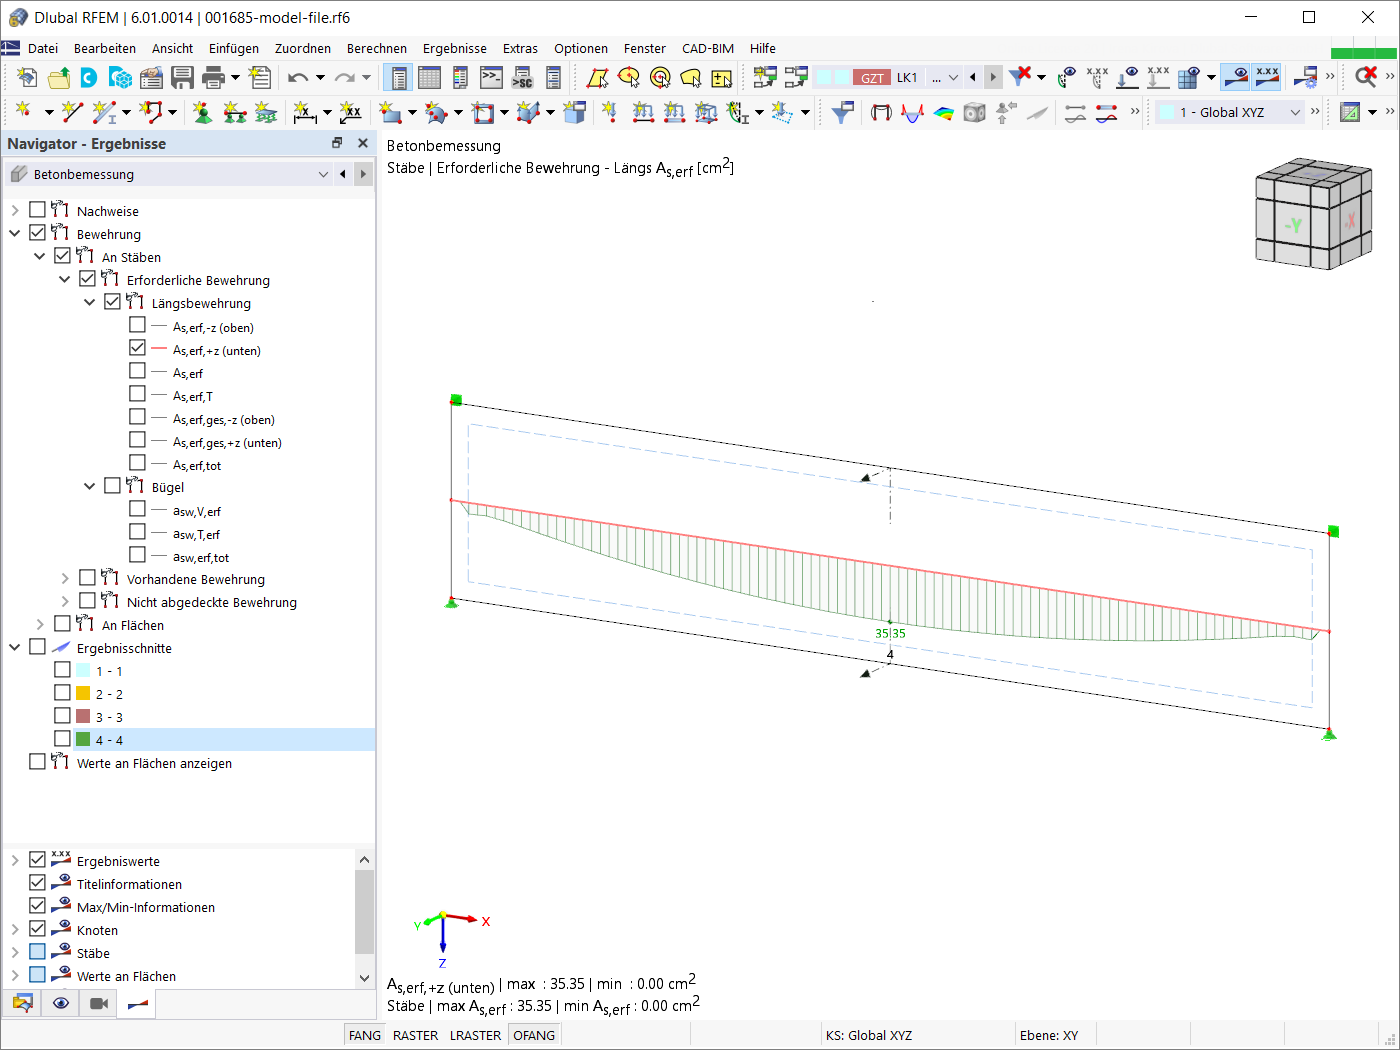Image resolution: width=1400 pixels, height=1050 pixels.
Task: Open the Views camera tab in navigator
Action: pyautogui.click(x=99, y=1003)
